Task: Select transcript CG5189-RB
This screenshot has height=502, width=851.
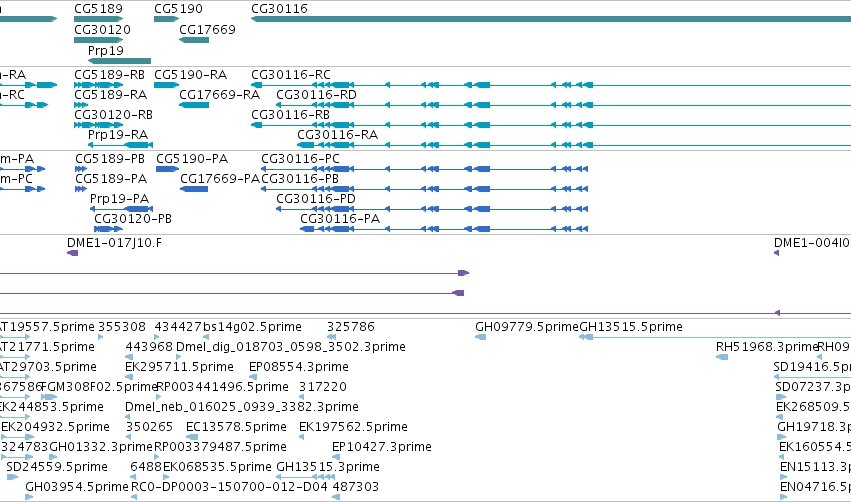Action: point(110,74)
